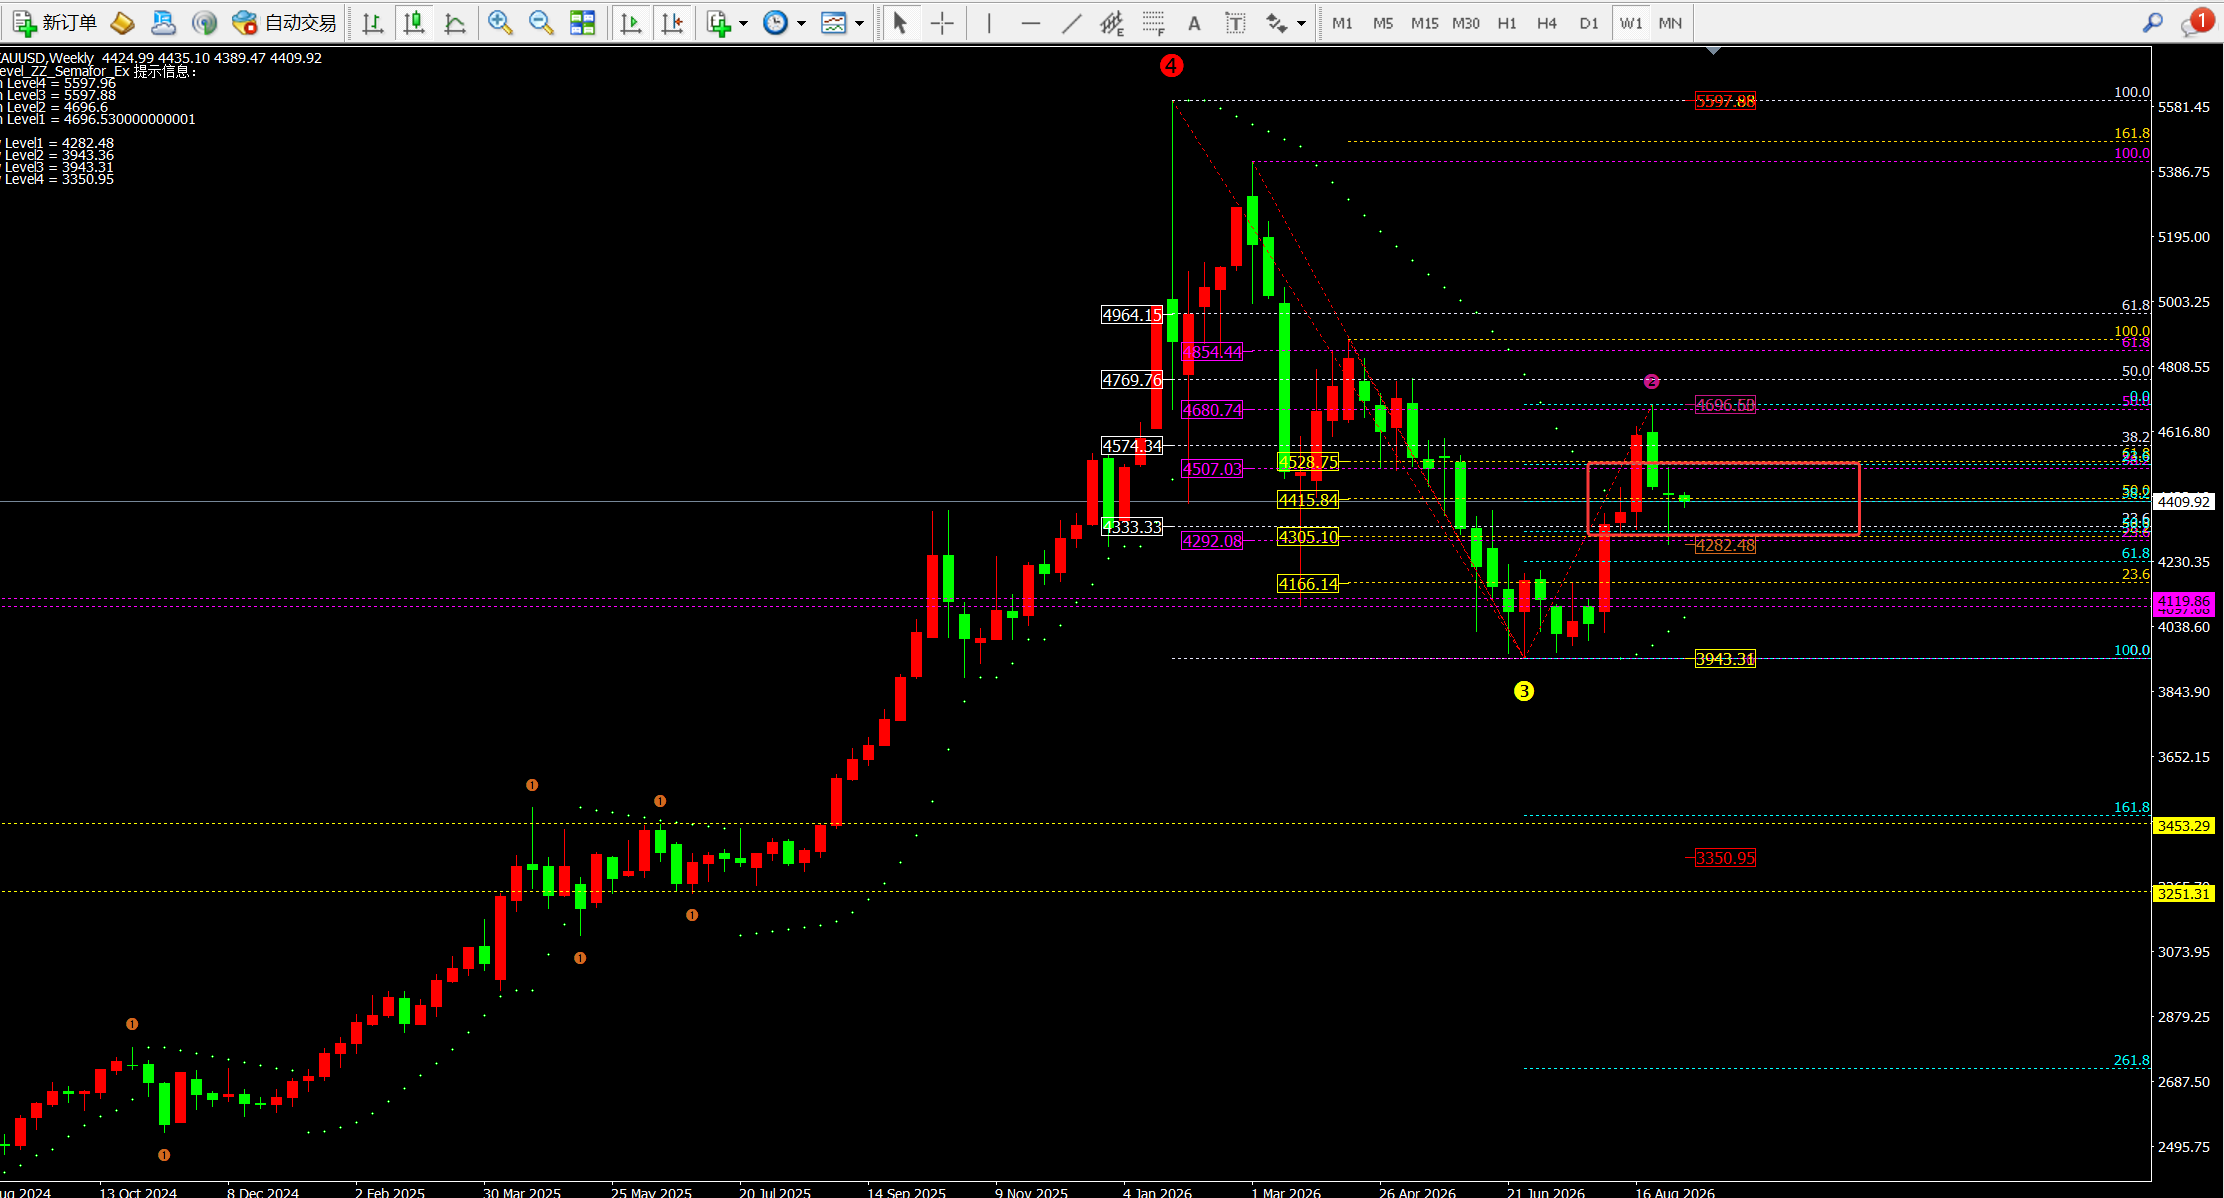This screenshot has height=1198, width=2224.
Task: Open the tile windows layout icon
Action: (x=582, y=22)
